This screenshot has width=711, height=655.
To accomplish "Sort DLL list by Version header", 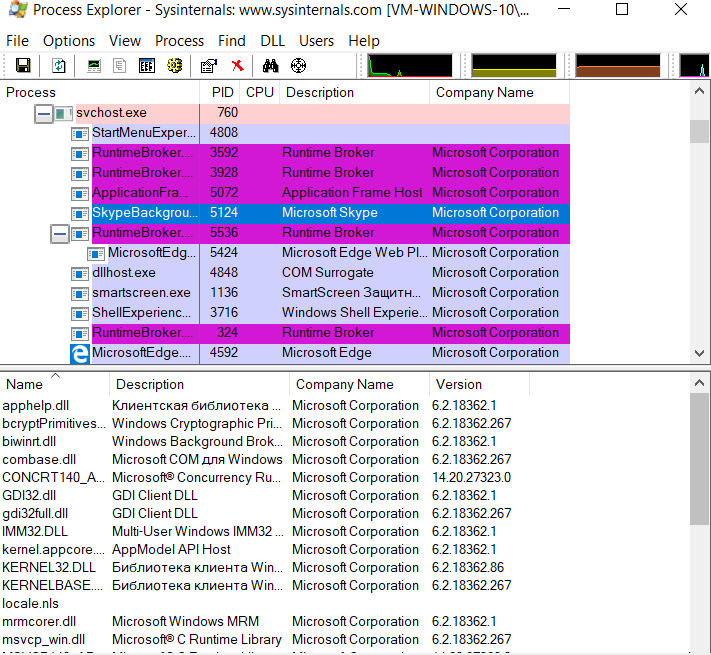I will tap(479, 384).
